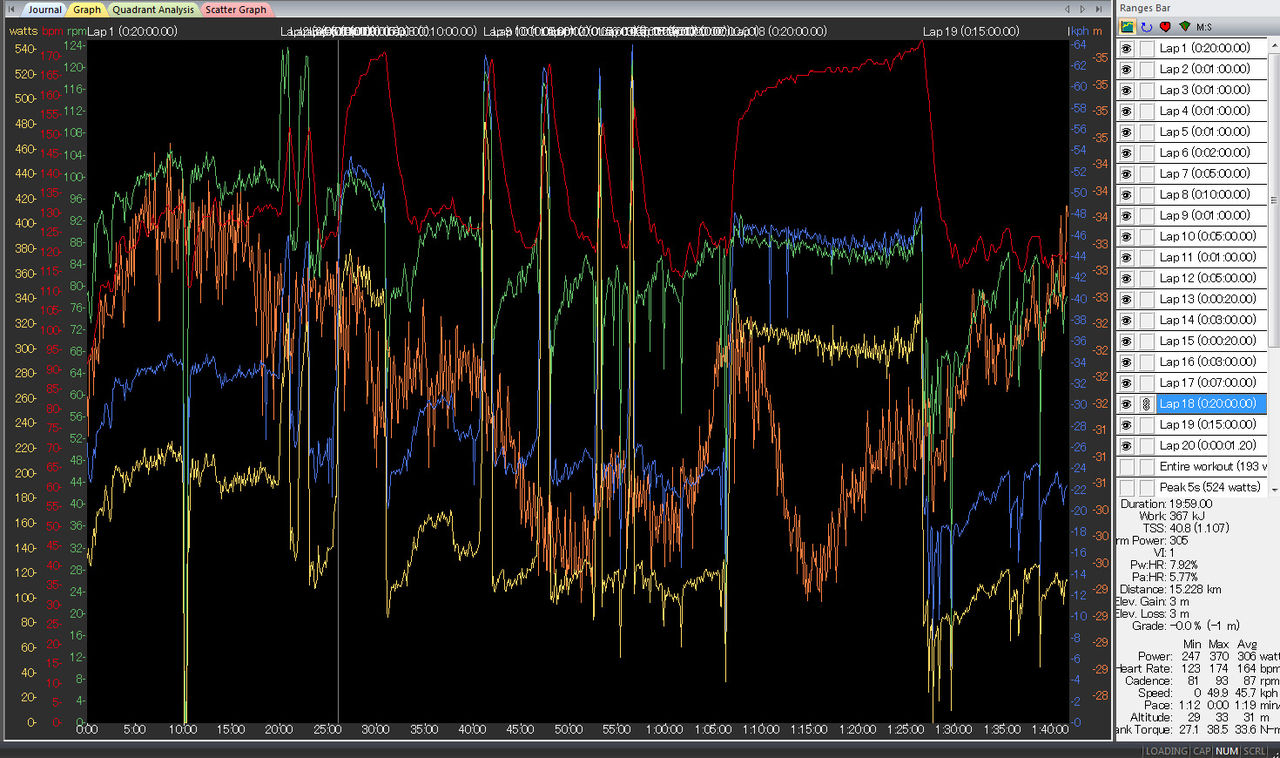
Task: Select the Lap 11 (0:01:00.00) row
Action: click(x=1192, y=257)
